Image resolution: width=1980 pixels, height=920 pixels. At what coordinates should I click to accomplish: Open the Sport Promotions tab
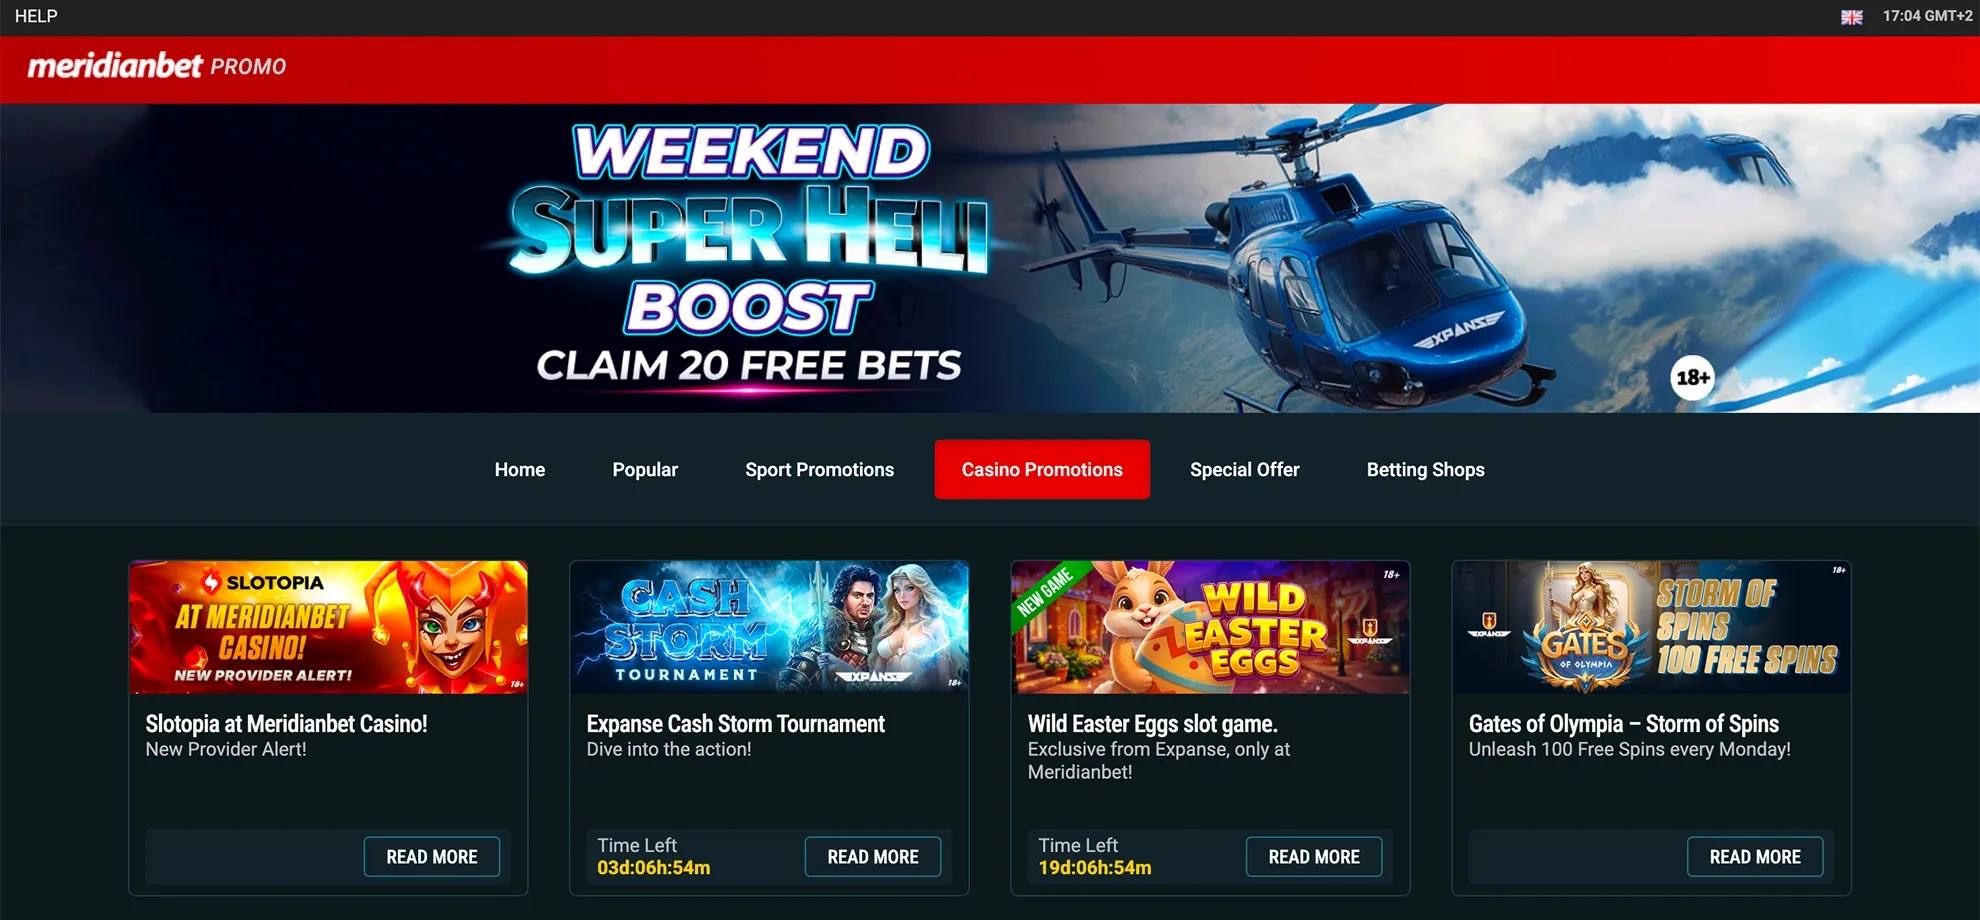pos(819,469)
